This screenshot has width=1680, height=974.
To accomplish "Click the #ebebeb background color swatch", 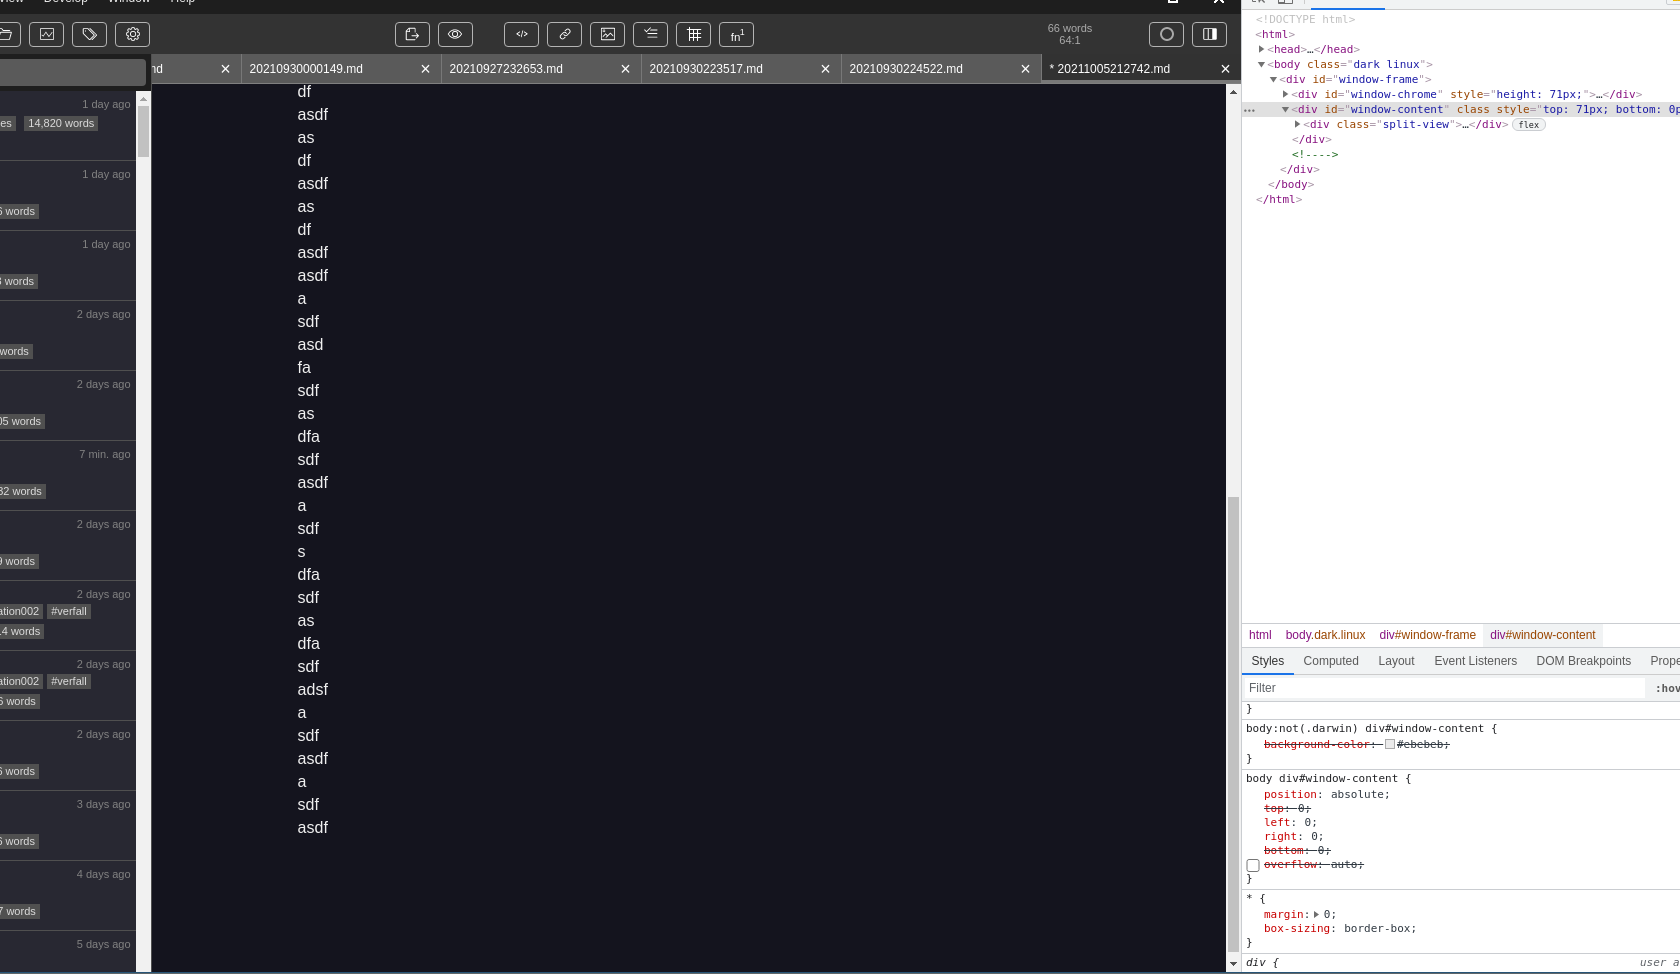I will (x=1390, y=744).
